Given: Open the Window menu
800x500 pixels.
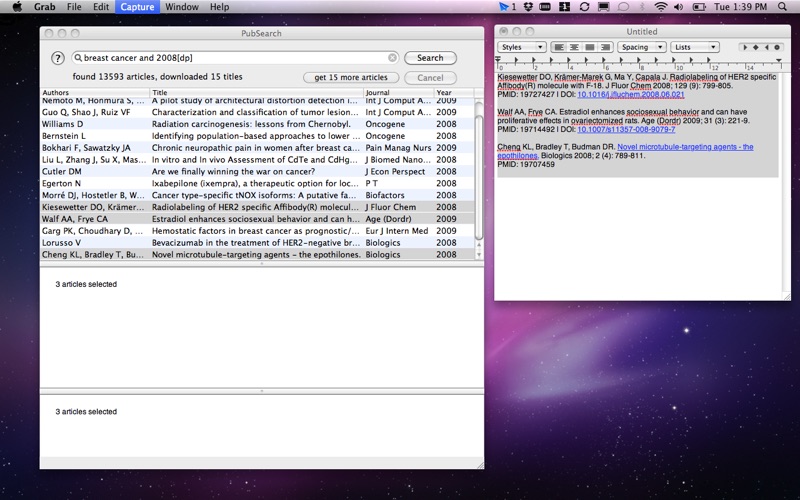Looking at the screenshot, I should [182, 7].
